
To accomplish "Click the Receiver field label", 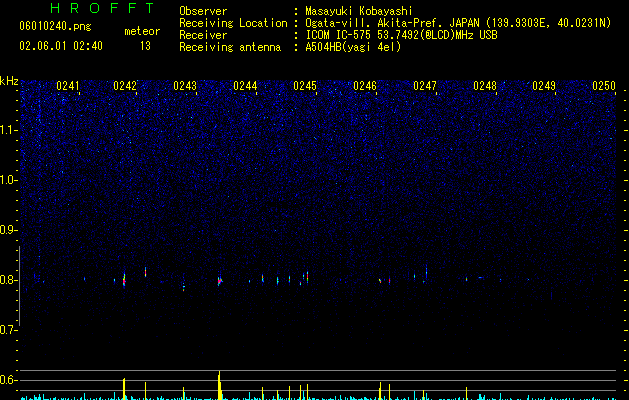I will tap(203, 35).
